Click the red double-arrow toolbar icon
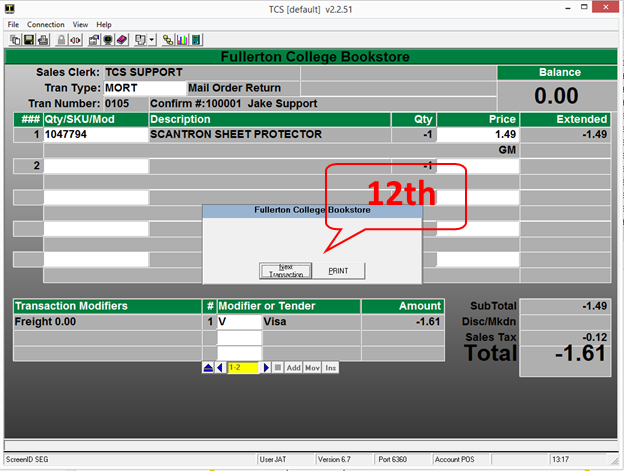This screenshot has width=624, height=472. tap(75, 40)
